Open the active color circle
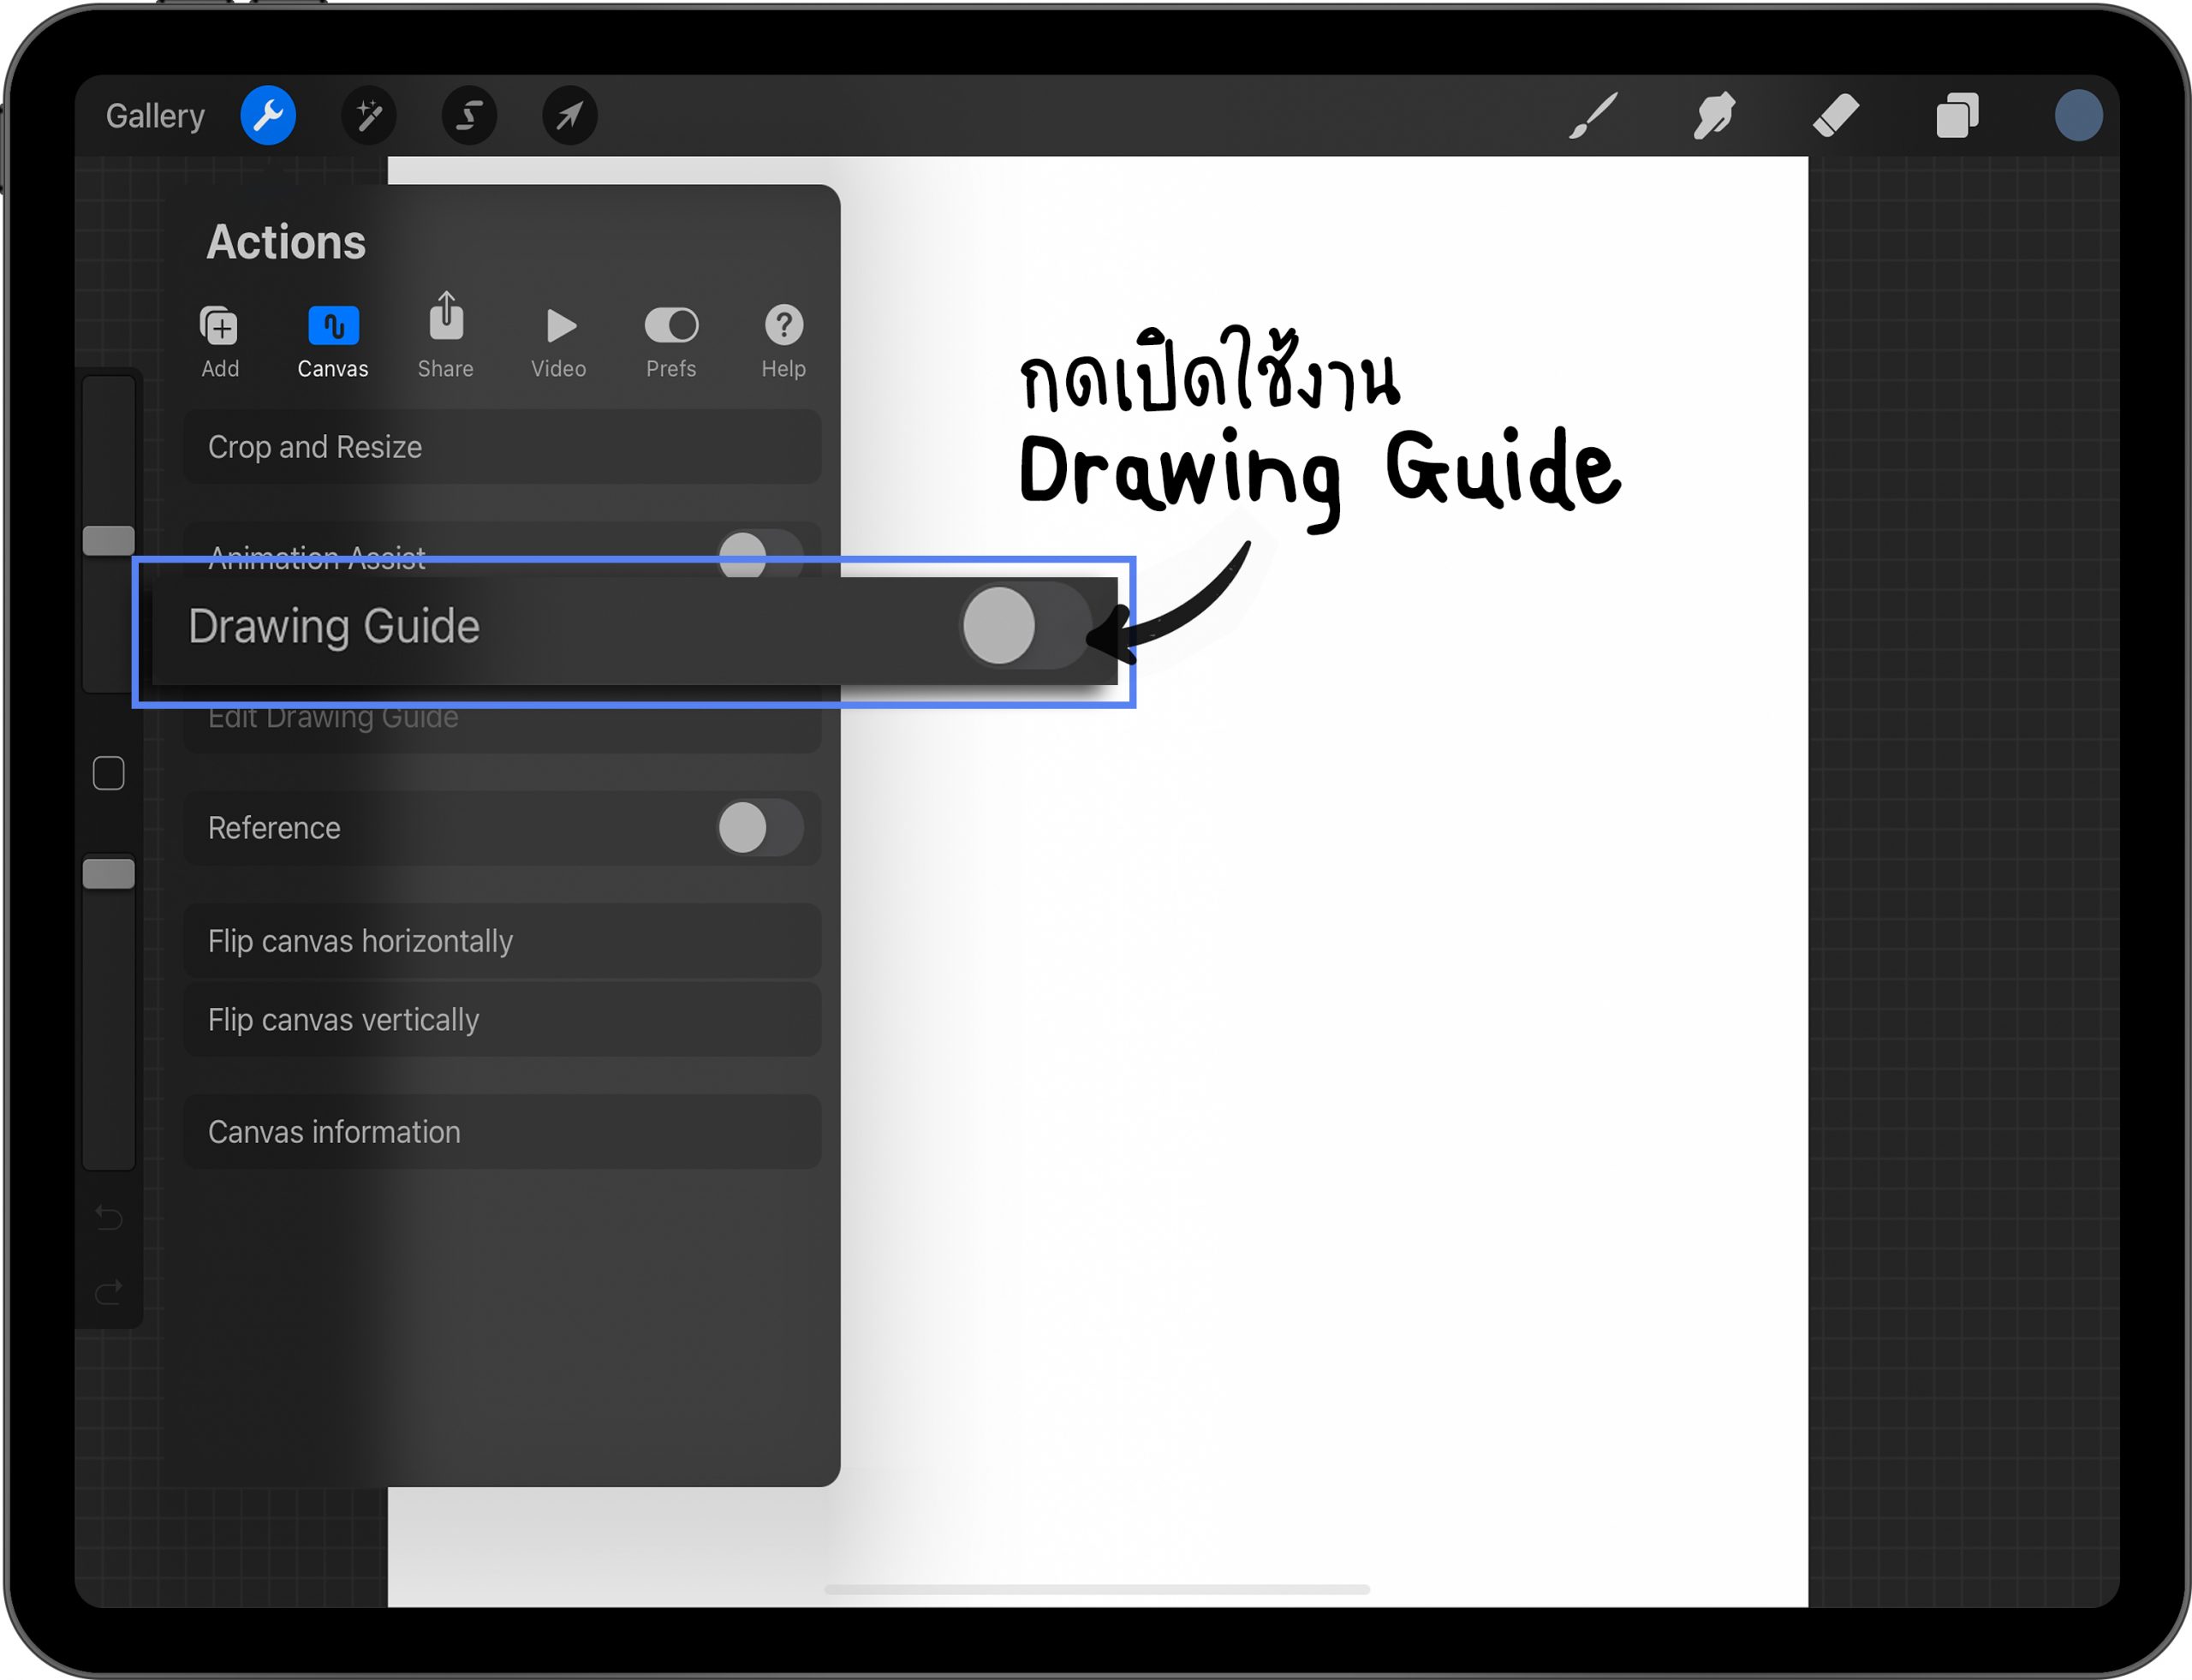 click(x=2078, y=116)
